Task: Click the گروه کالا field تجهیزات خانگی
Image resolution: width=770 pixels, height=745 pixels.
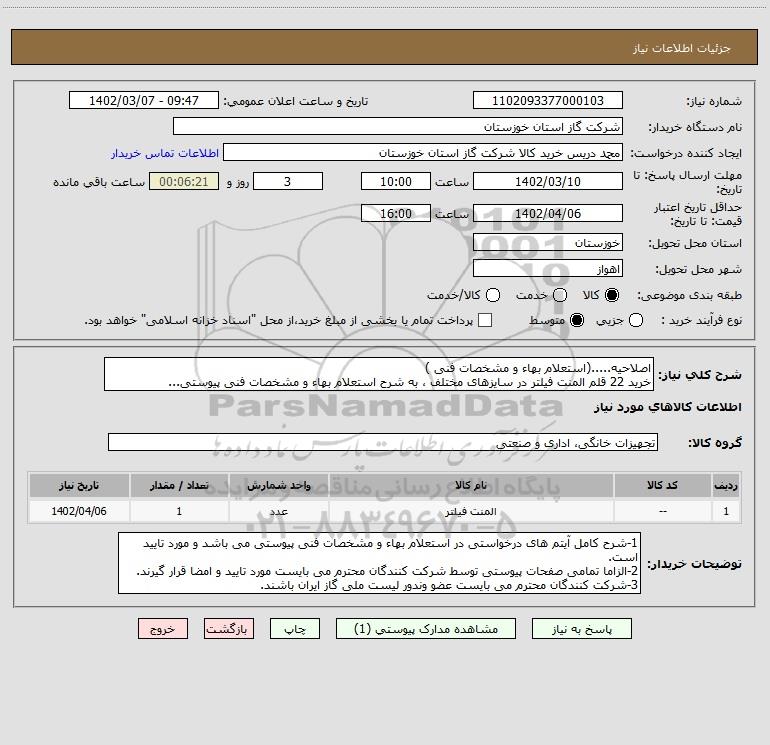Action: point(383,442)
